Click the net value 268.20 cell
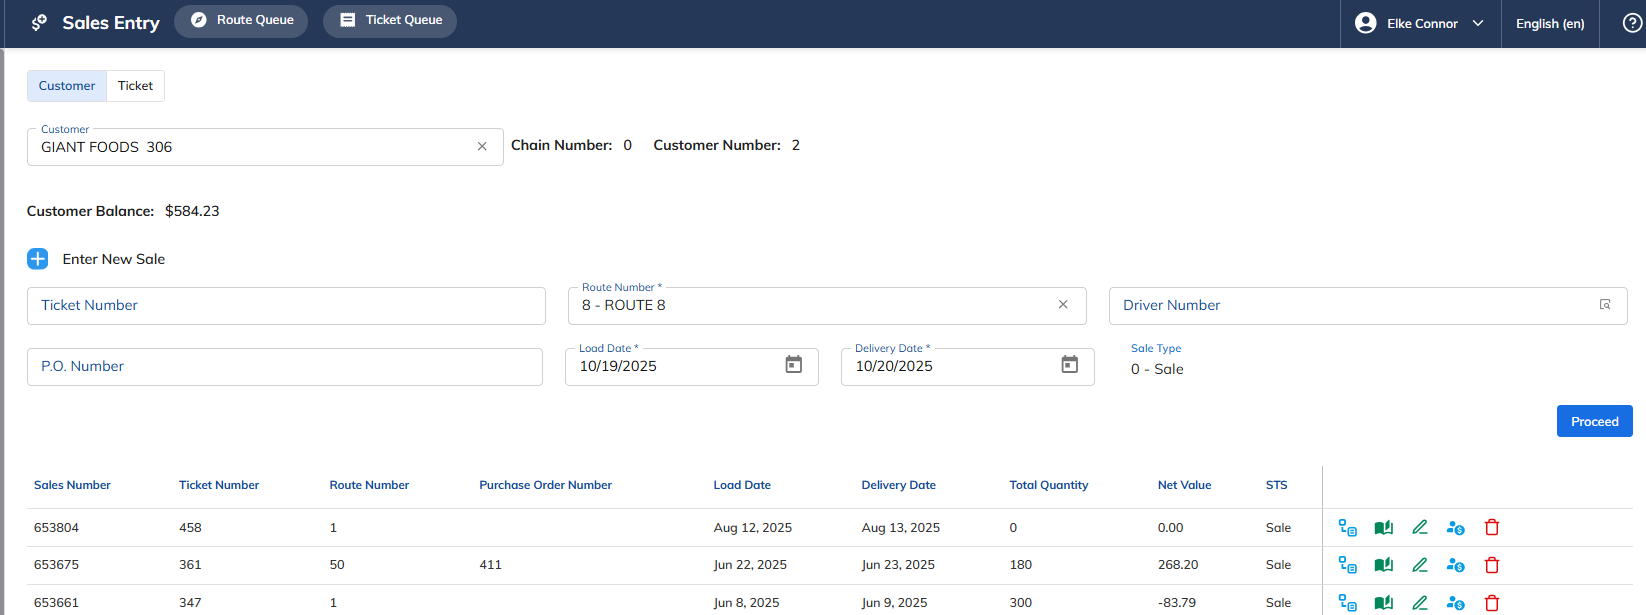 (x=1178, y=565)
